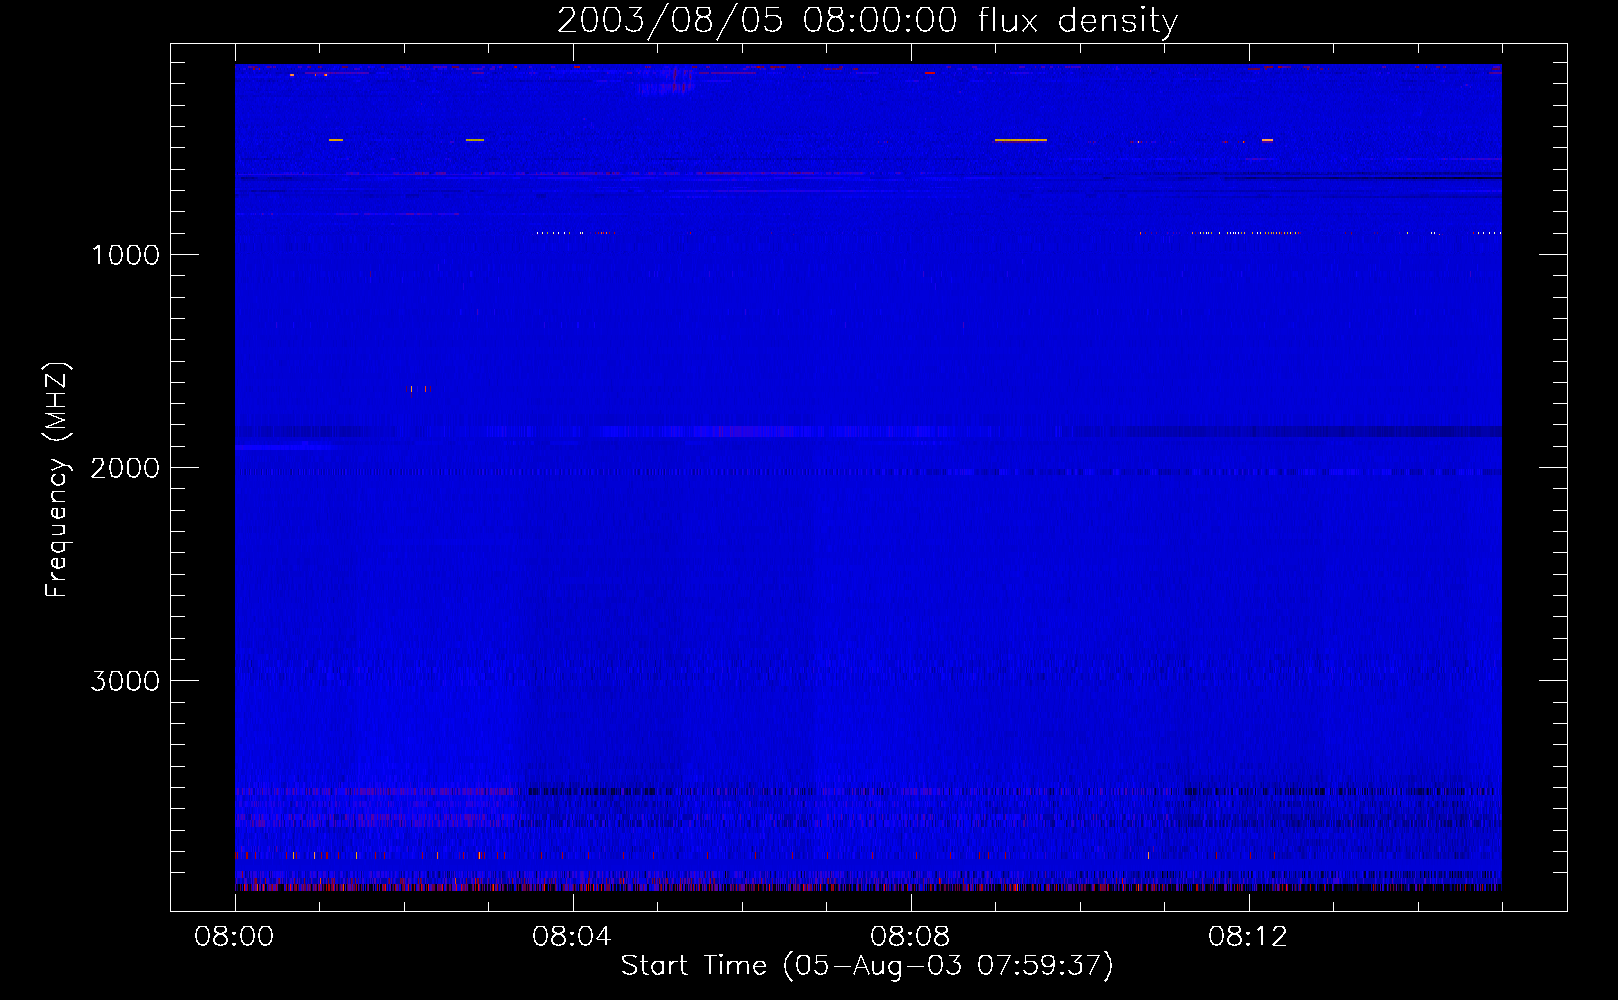
Task: Click the 08:04 time tick label
Action: [x=572, y=937]
